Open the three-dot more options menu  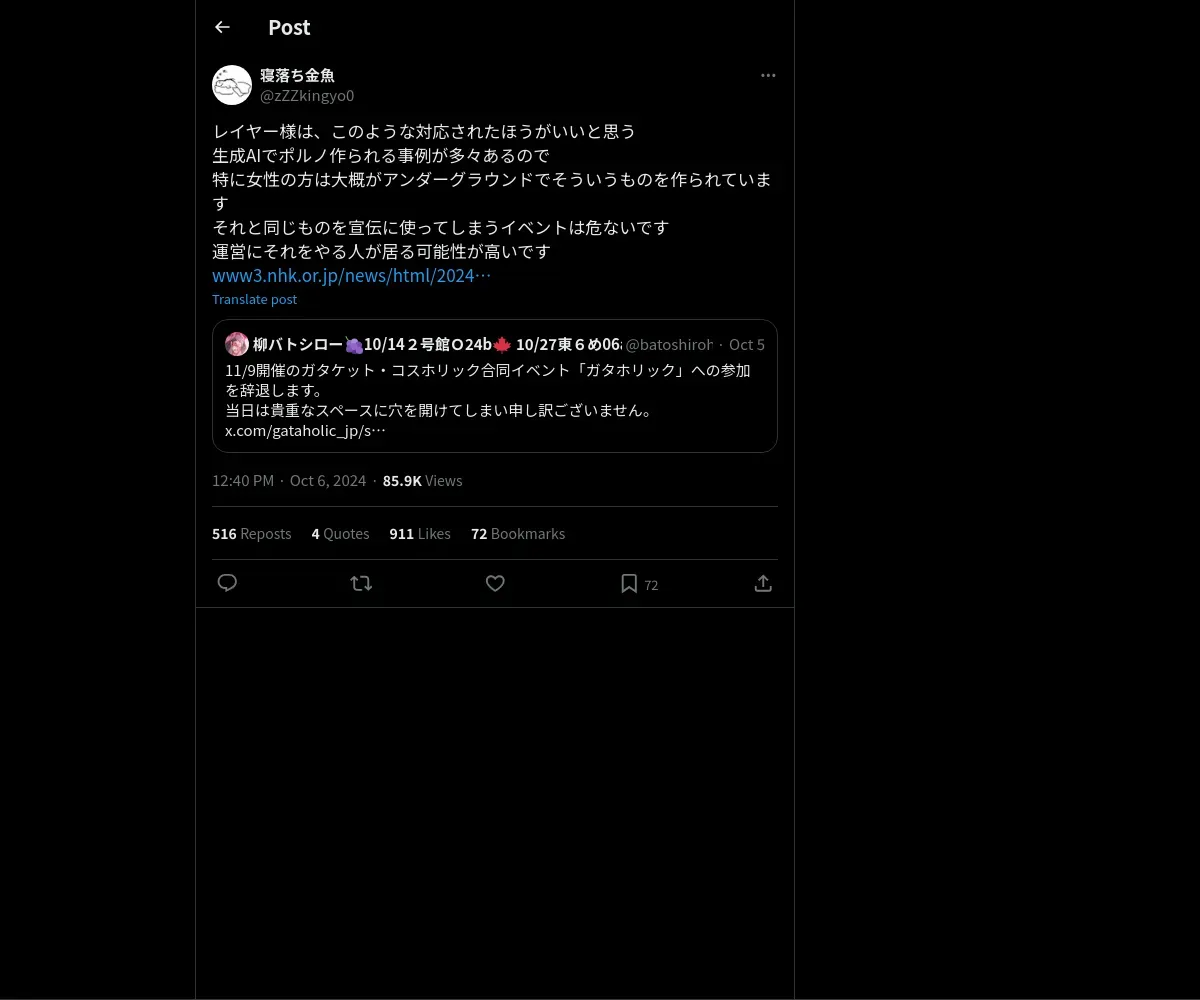point(768,75)
